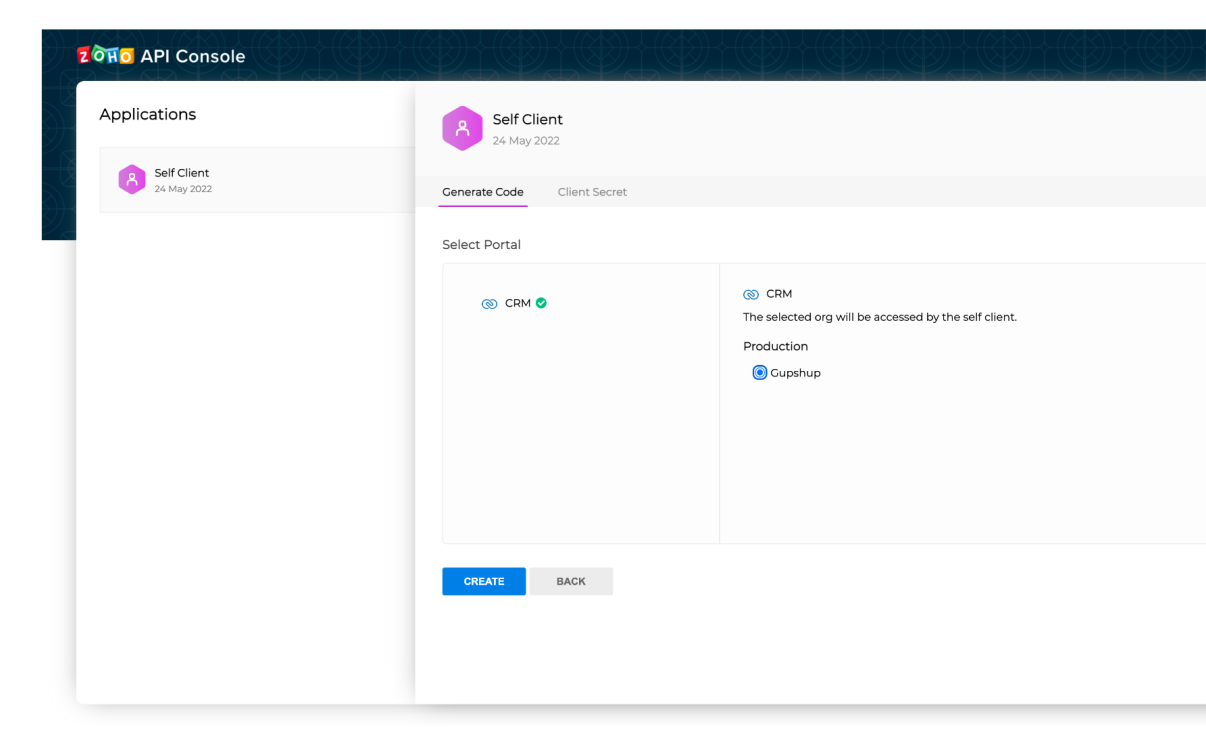Image resolution: width=1206 pixels, height=750 pixels.
Task: Click the CRM icon in the details pane
Action: point(751,294)
